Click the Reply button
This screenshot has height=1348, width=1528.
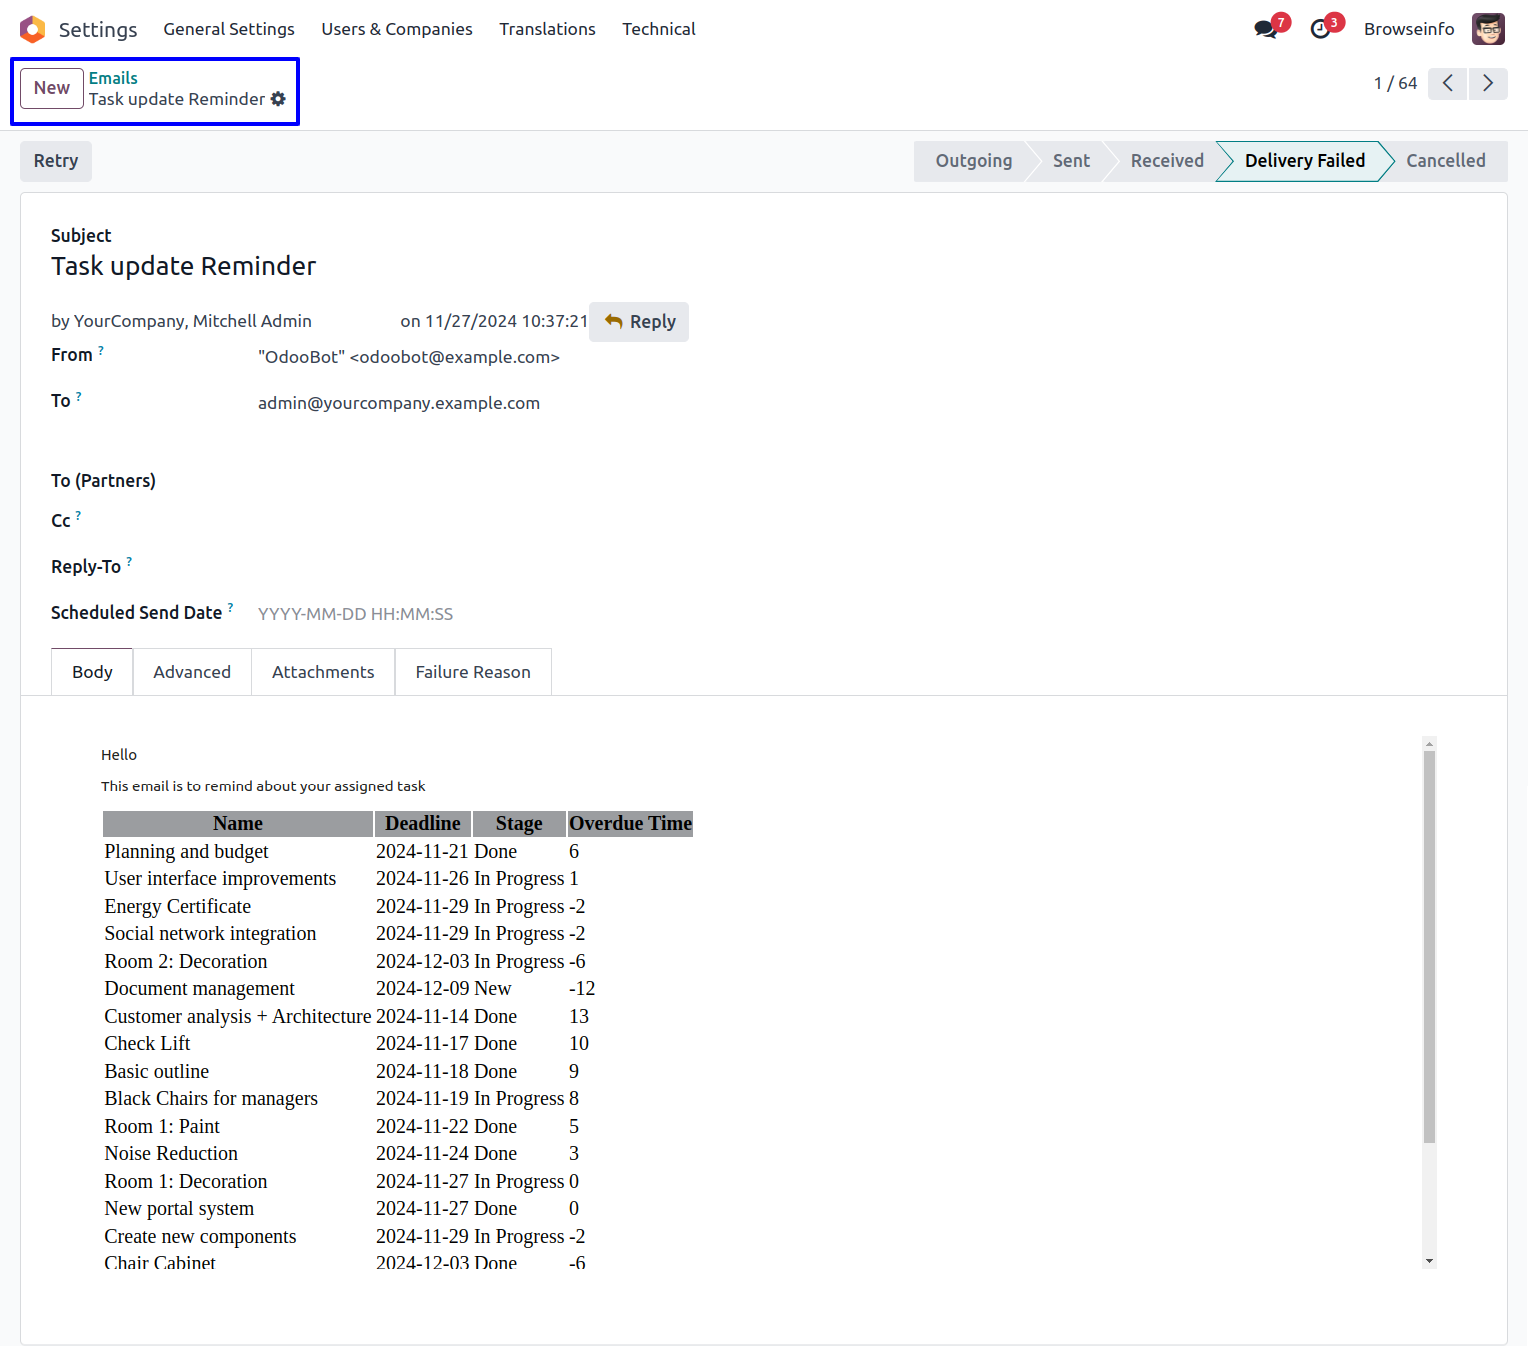click(x=639, y=322)
